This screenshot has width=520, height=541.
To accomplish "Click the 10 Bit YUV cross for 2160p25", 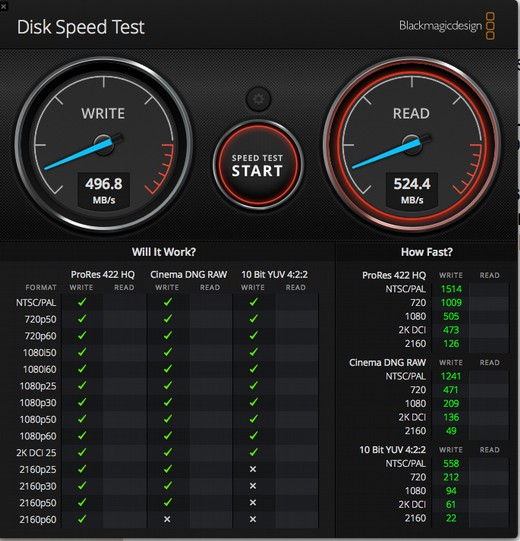I will [253, 469].
